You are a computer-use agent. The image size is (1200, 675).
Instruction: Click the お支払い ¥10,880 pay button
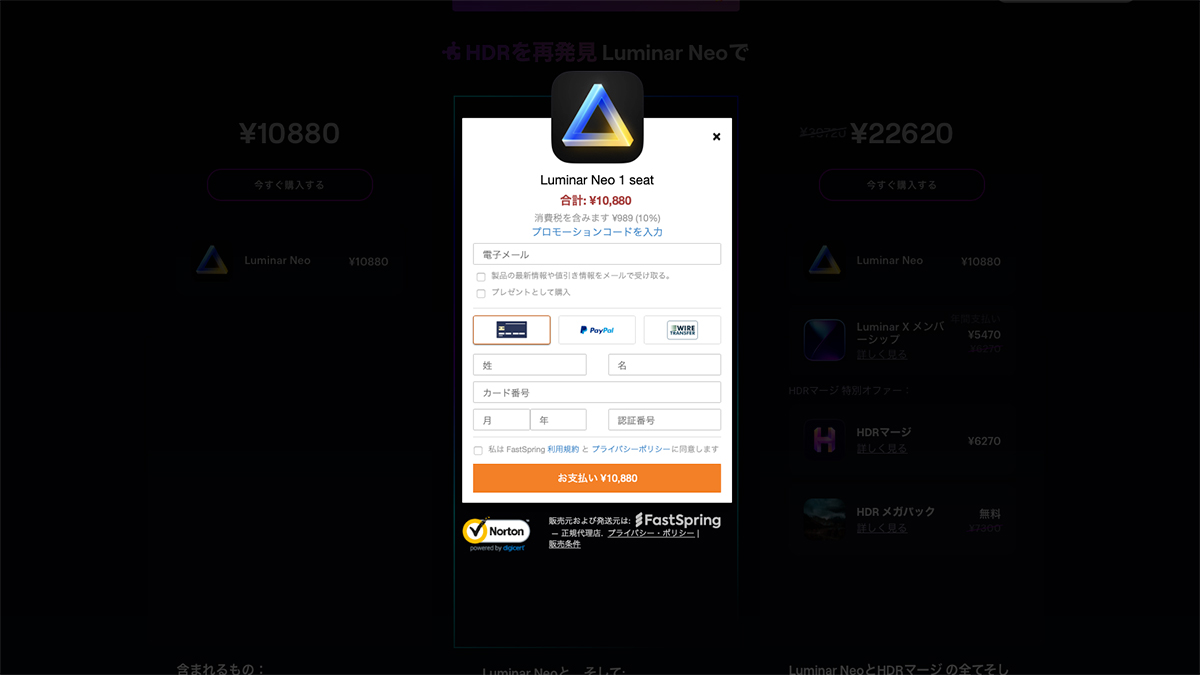point(597,478)
